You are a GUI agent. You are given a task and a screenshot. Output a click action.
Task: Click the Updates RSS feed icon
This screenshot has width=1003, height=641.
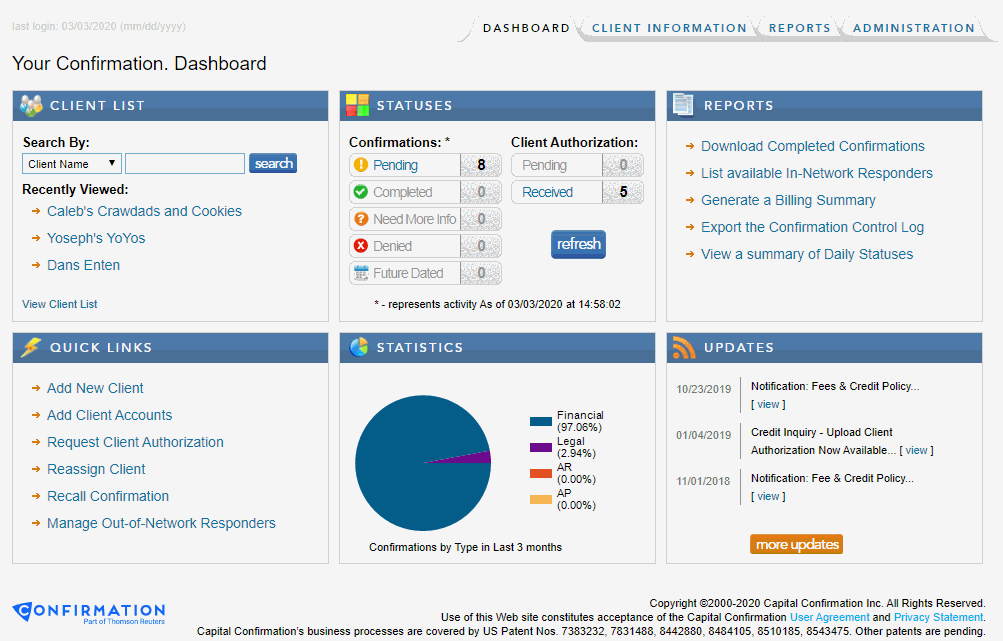click(684, 347)
